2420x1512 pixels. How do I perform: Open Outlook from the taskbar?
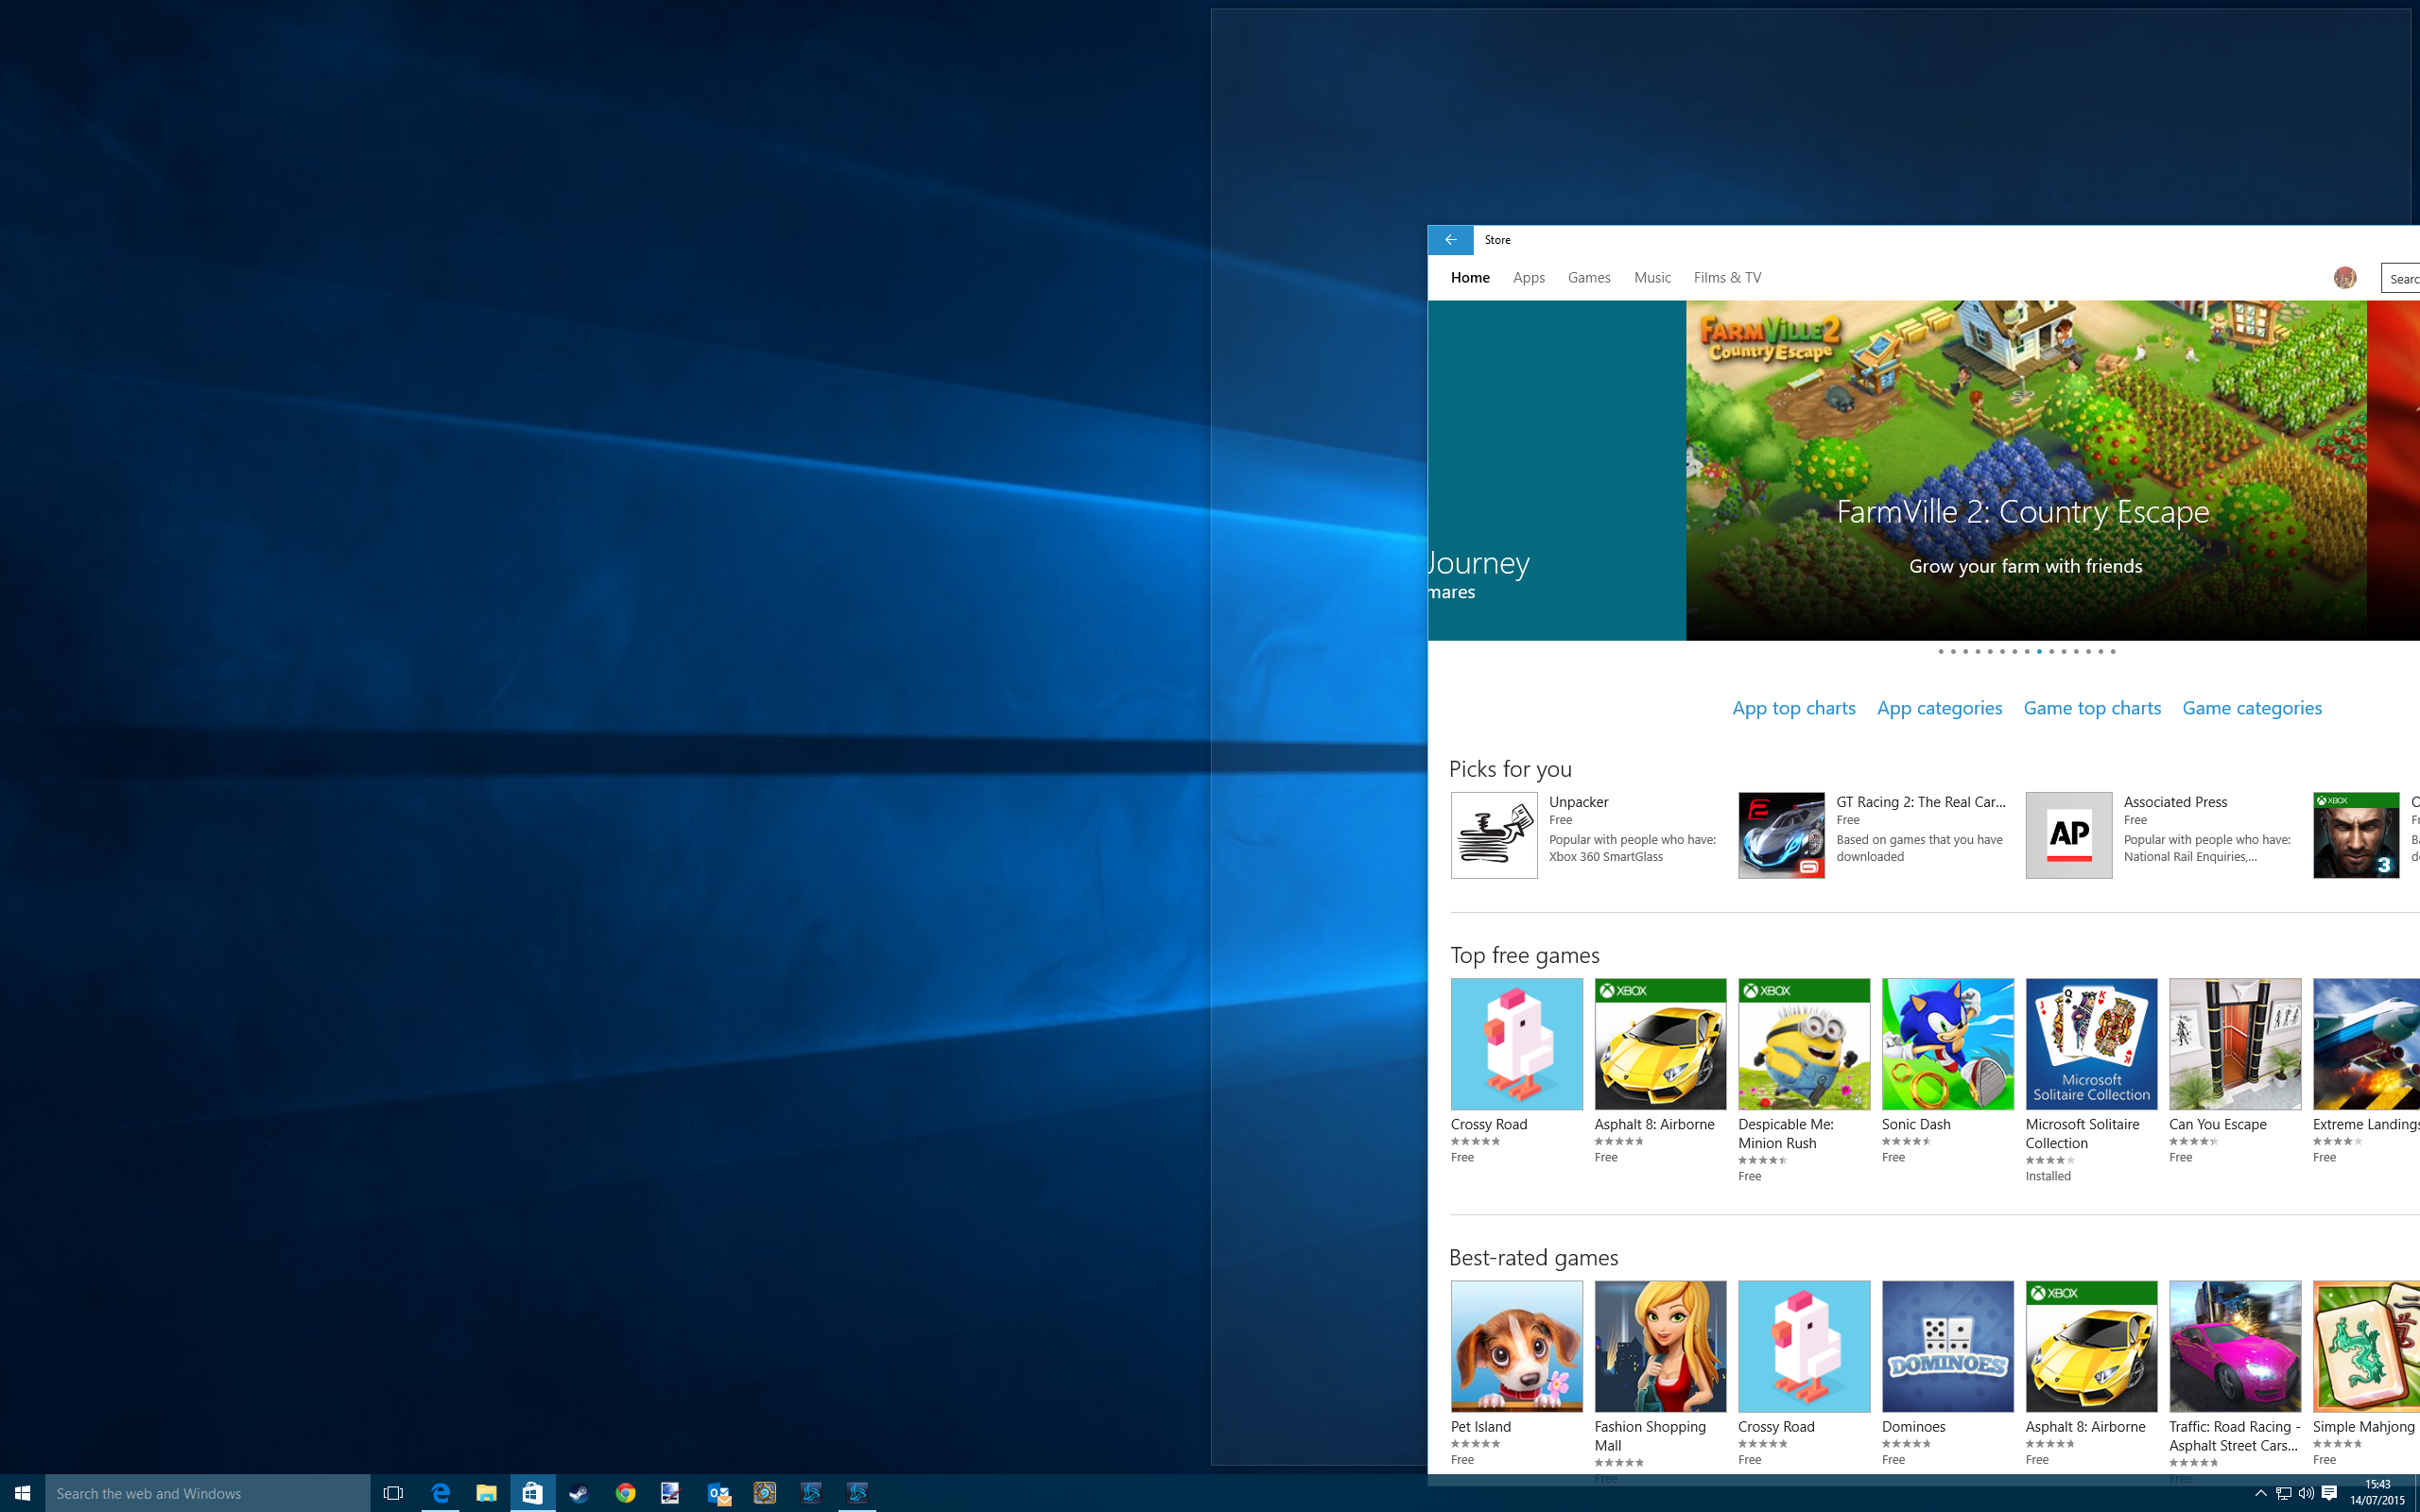tap(718, 1493)
